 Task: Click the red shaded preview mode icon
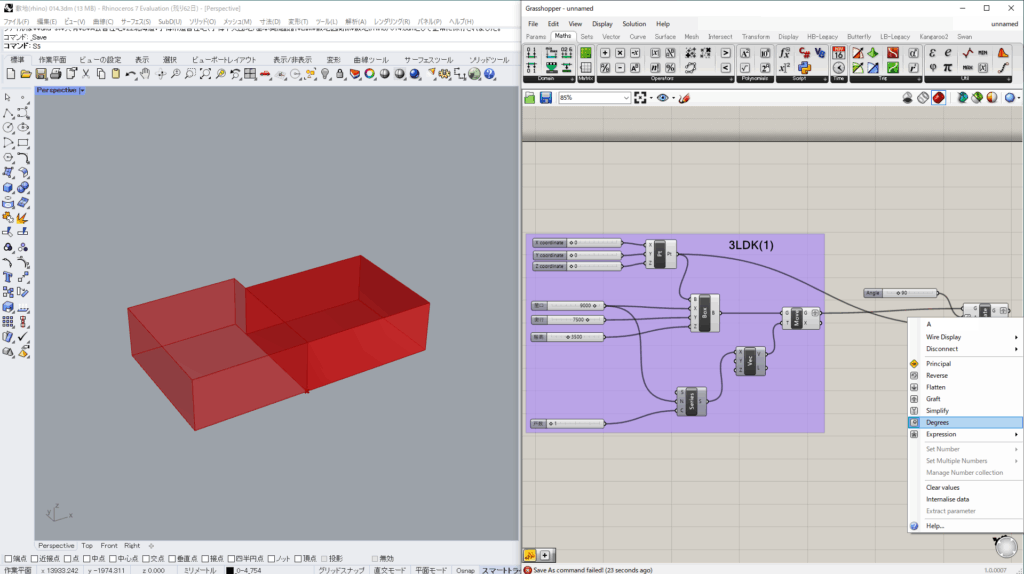[x=938, y=98]
